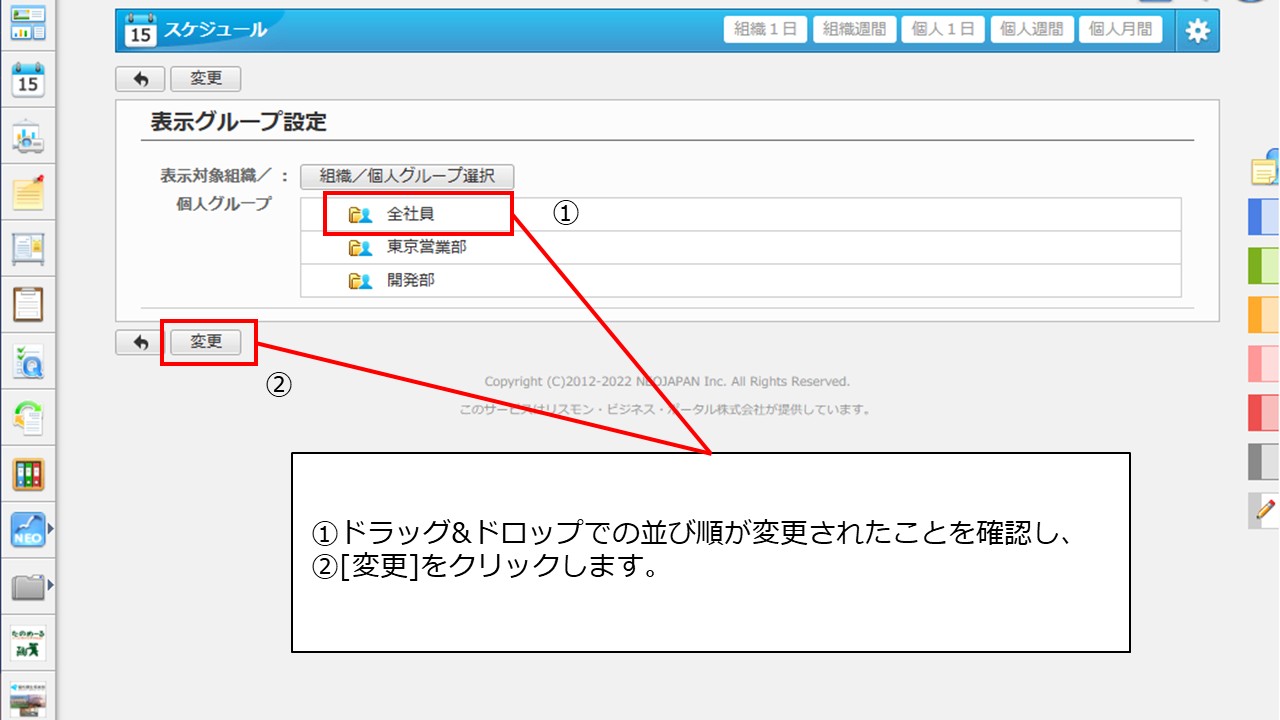Pick the pink sticky note color
This screenshot has height=720, width=1280.
[1264, 363]
